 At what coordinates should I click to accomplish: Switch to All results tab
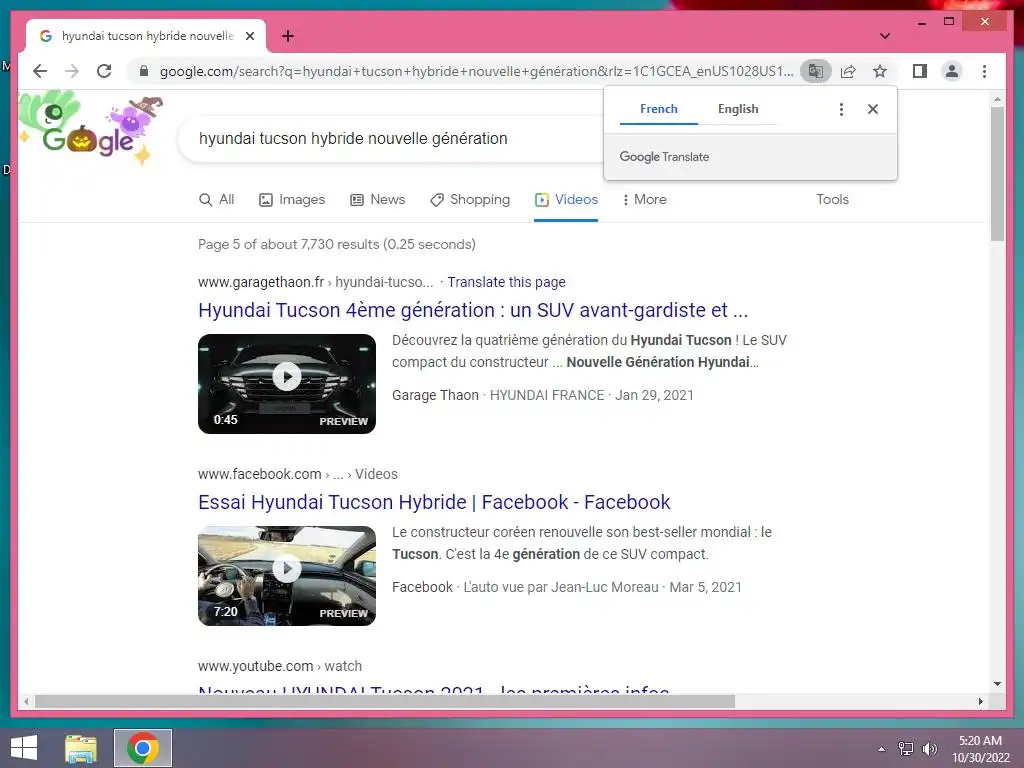[216, 200]
